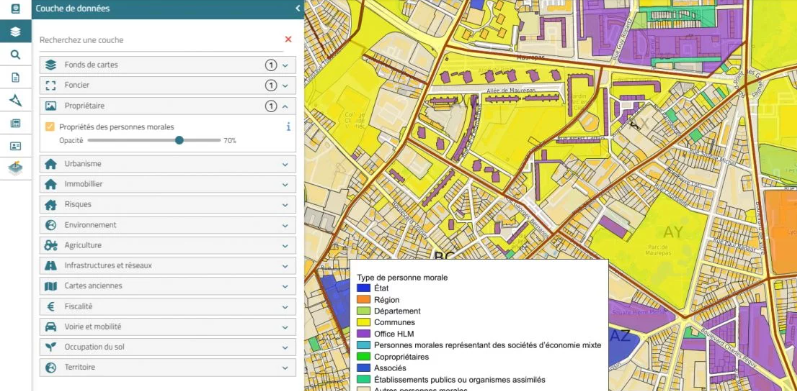Click the Associés legend label
The image size is (797, 391).
tap(390, 368)
